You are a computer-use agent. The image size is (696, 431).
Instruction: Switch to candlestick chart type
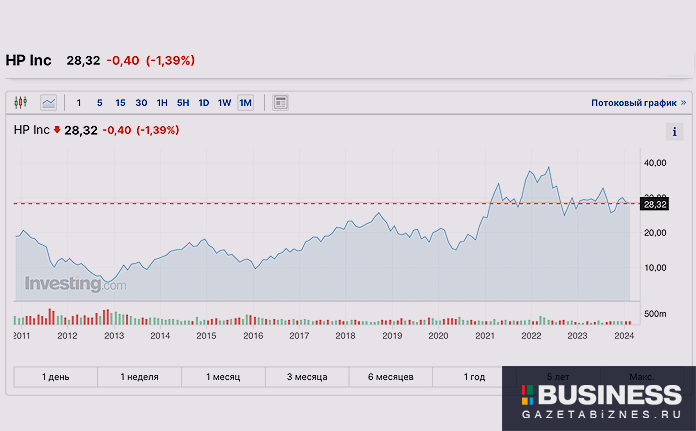coord(22,102)
